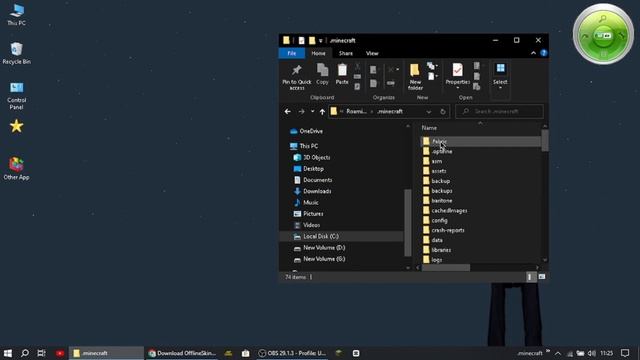640x360 pixels.
Task: Open the Windows Start menu
Action: tap(8, 353)
